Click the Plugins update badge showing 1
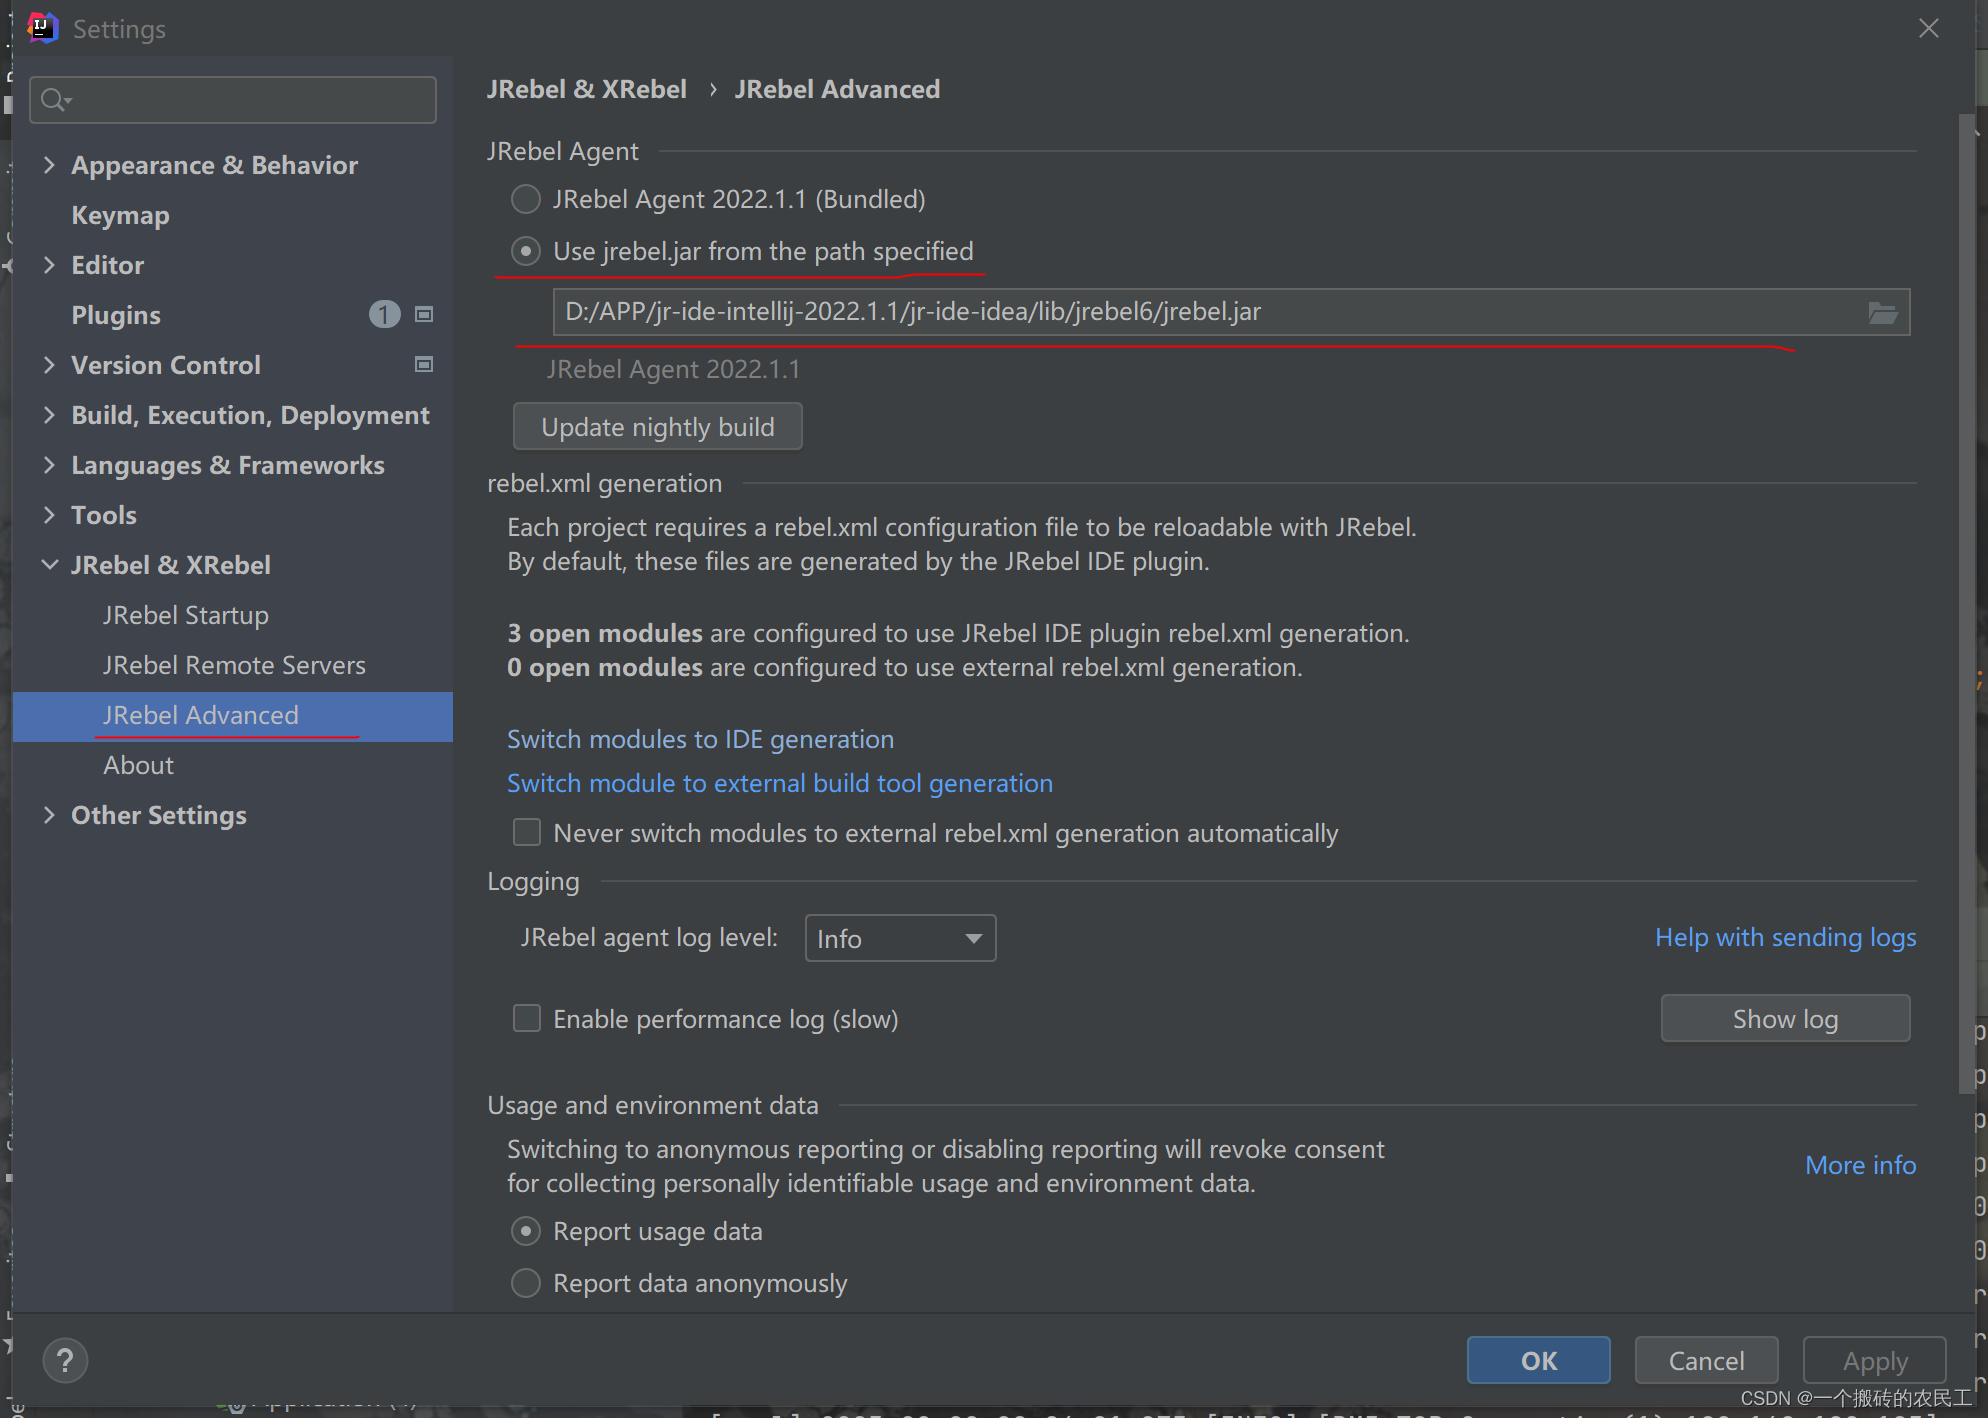This screenshot has height=1418, width=1988. tap(384, 315)
